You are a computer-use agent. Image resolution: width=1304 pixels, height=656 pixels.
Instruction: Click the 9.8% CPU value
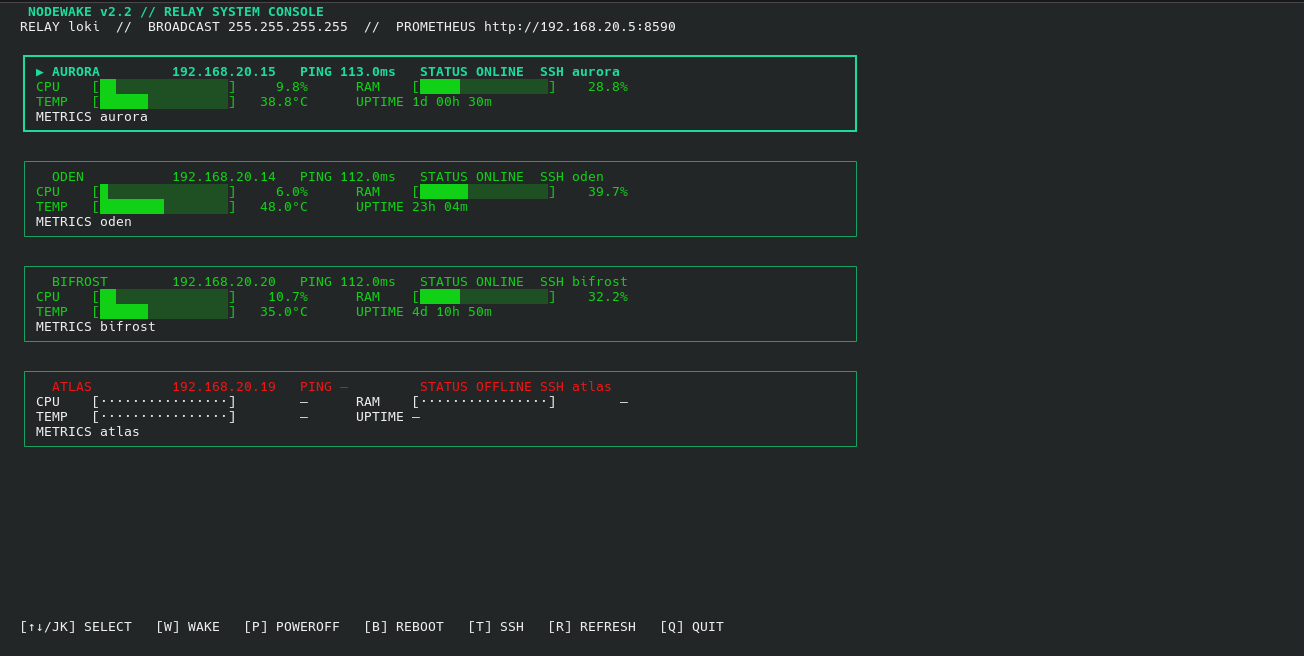tap(292, 87)
